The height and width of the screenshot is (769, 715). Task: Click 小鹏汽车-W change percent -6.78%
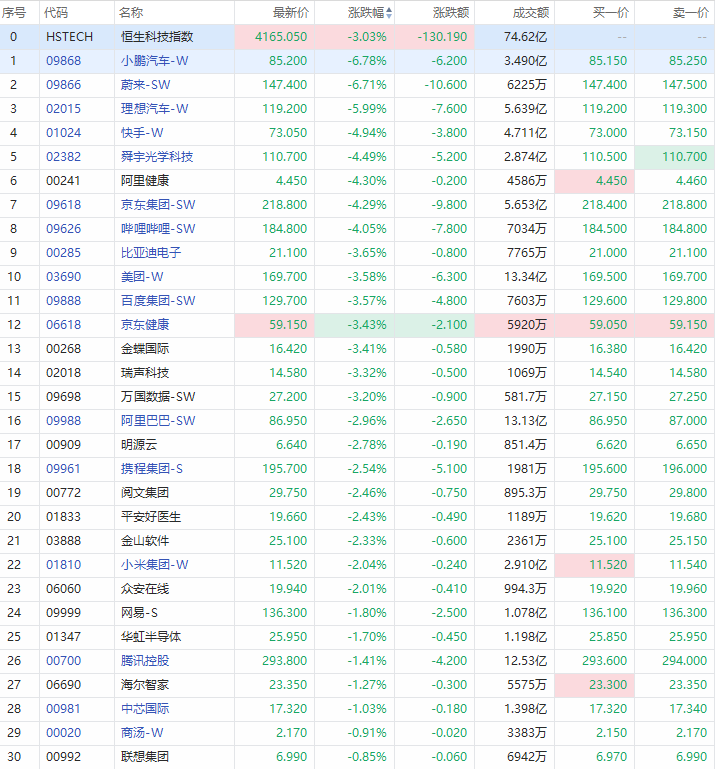[367, 61]
